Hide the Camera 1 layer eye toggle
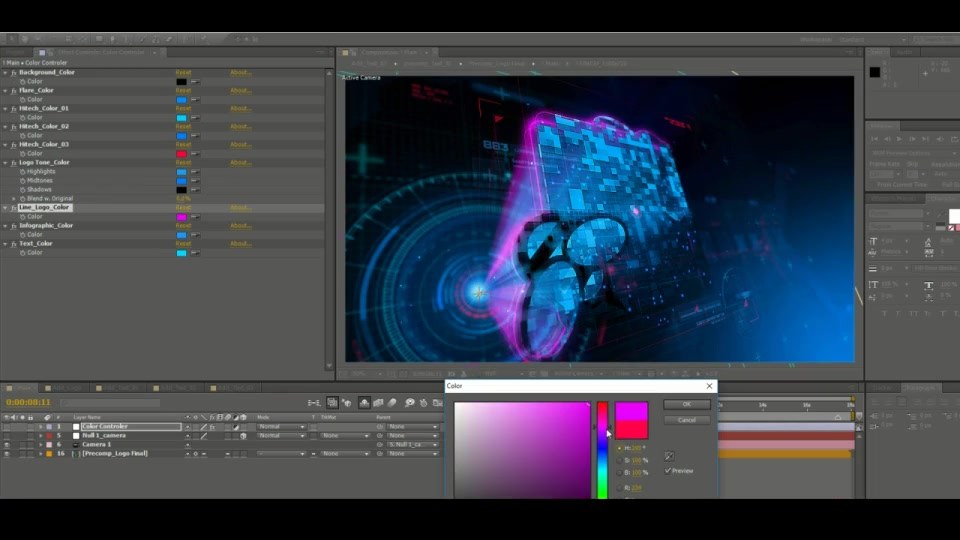960x540 pixels. (7, 444)
